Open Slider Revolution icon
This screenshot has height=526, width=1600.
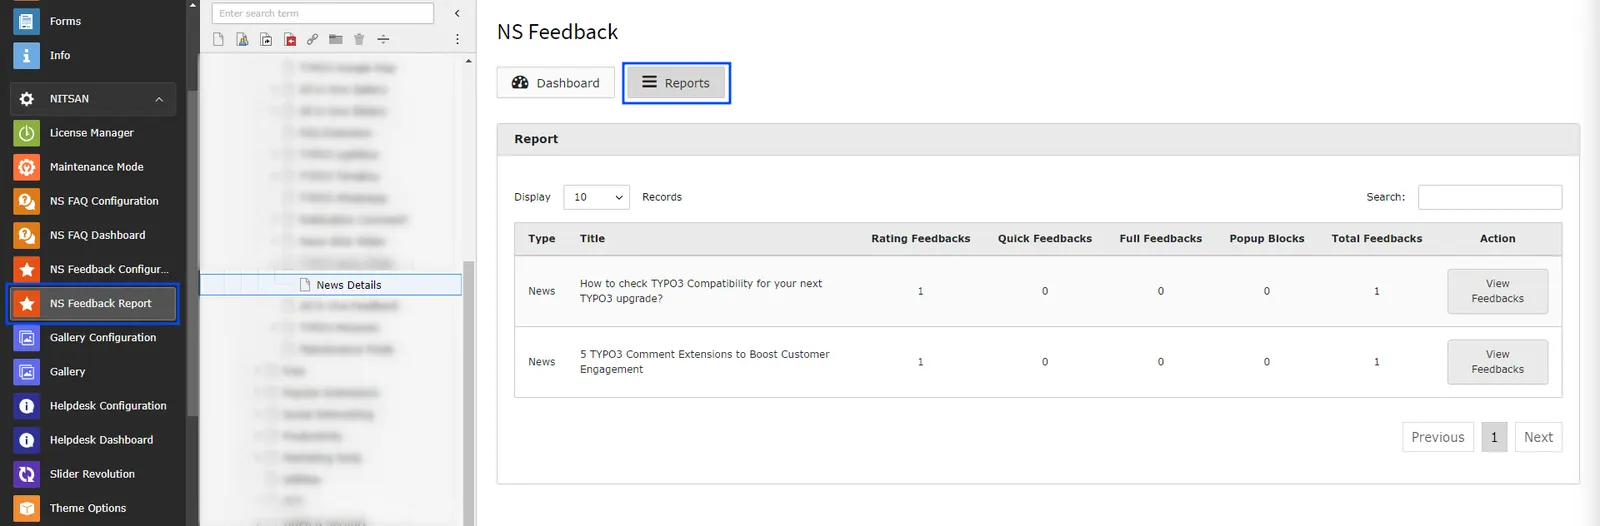coord(27,473)
